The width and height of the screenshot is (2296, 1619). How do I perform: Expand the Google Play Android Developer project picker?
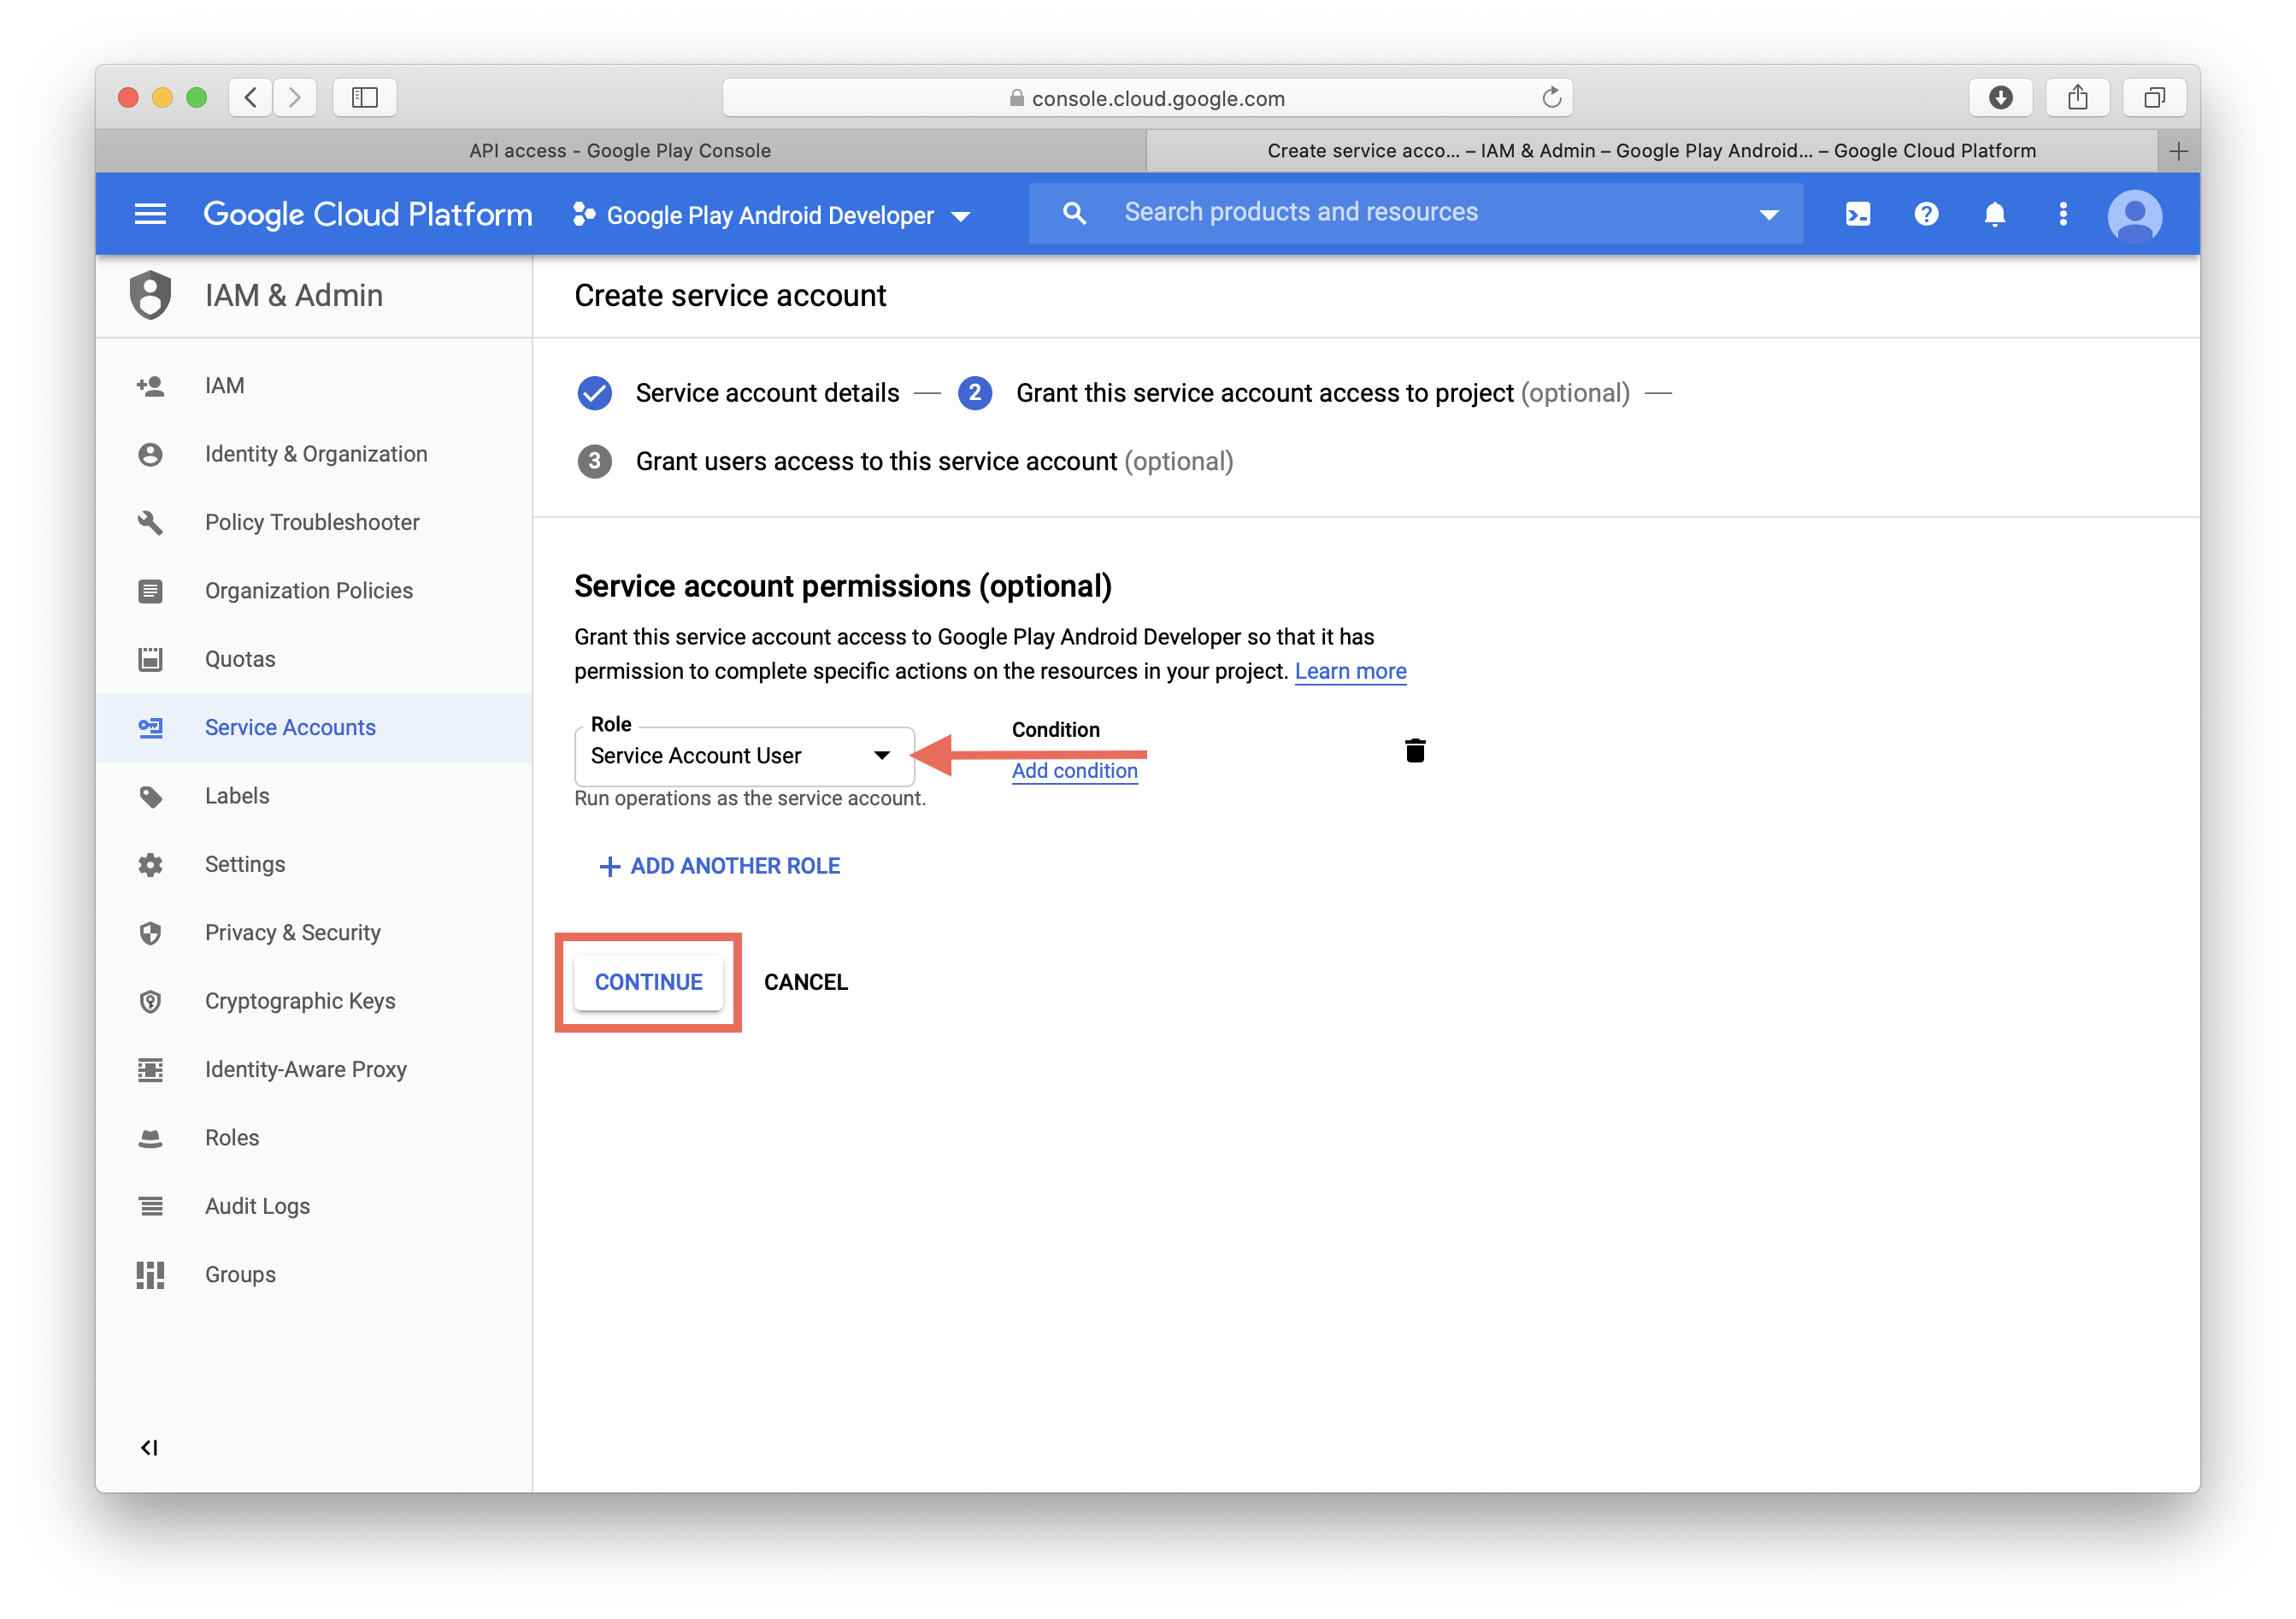(x=771, y=215)
